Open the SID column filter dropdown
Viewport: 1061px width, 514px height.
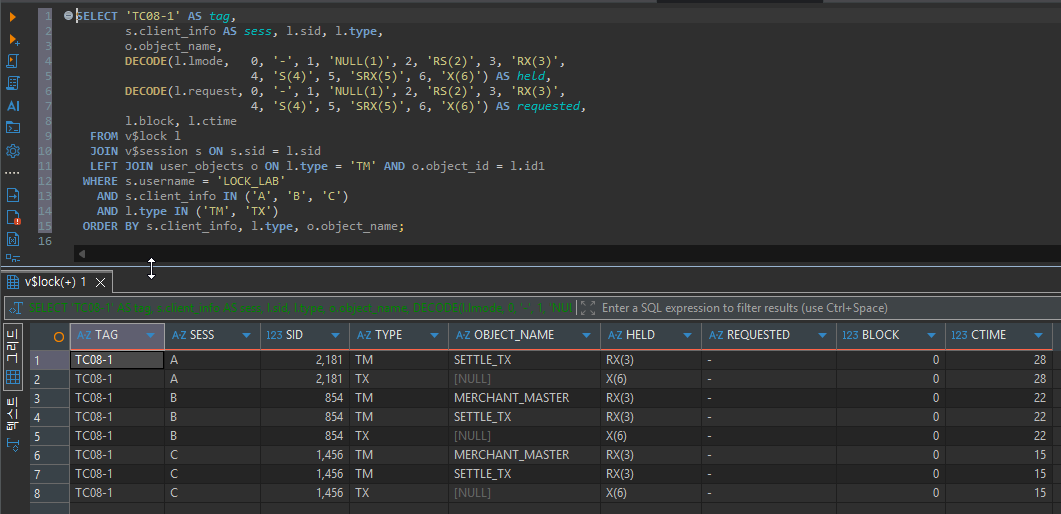pos(336,335)
